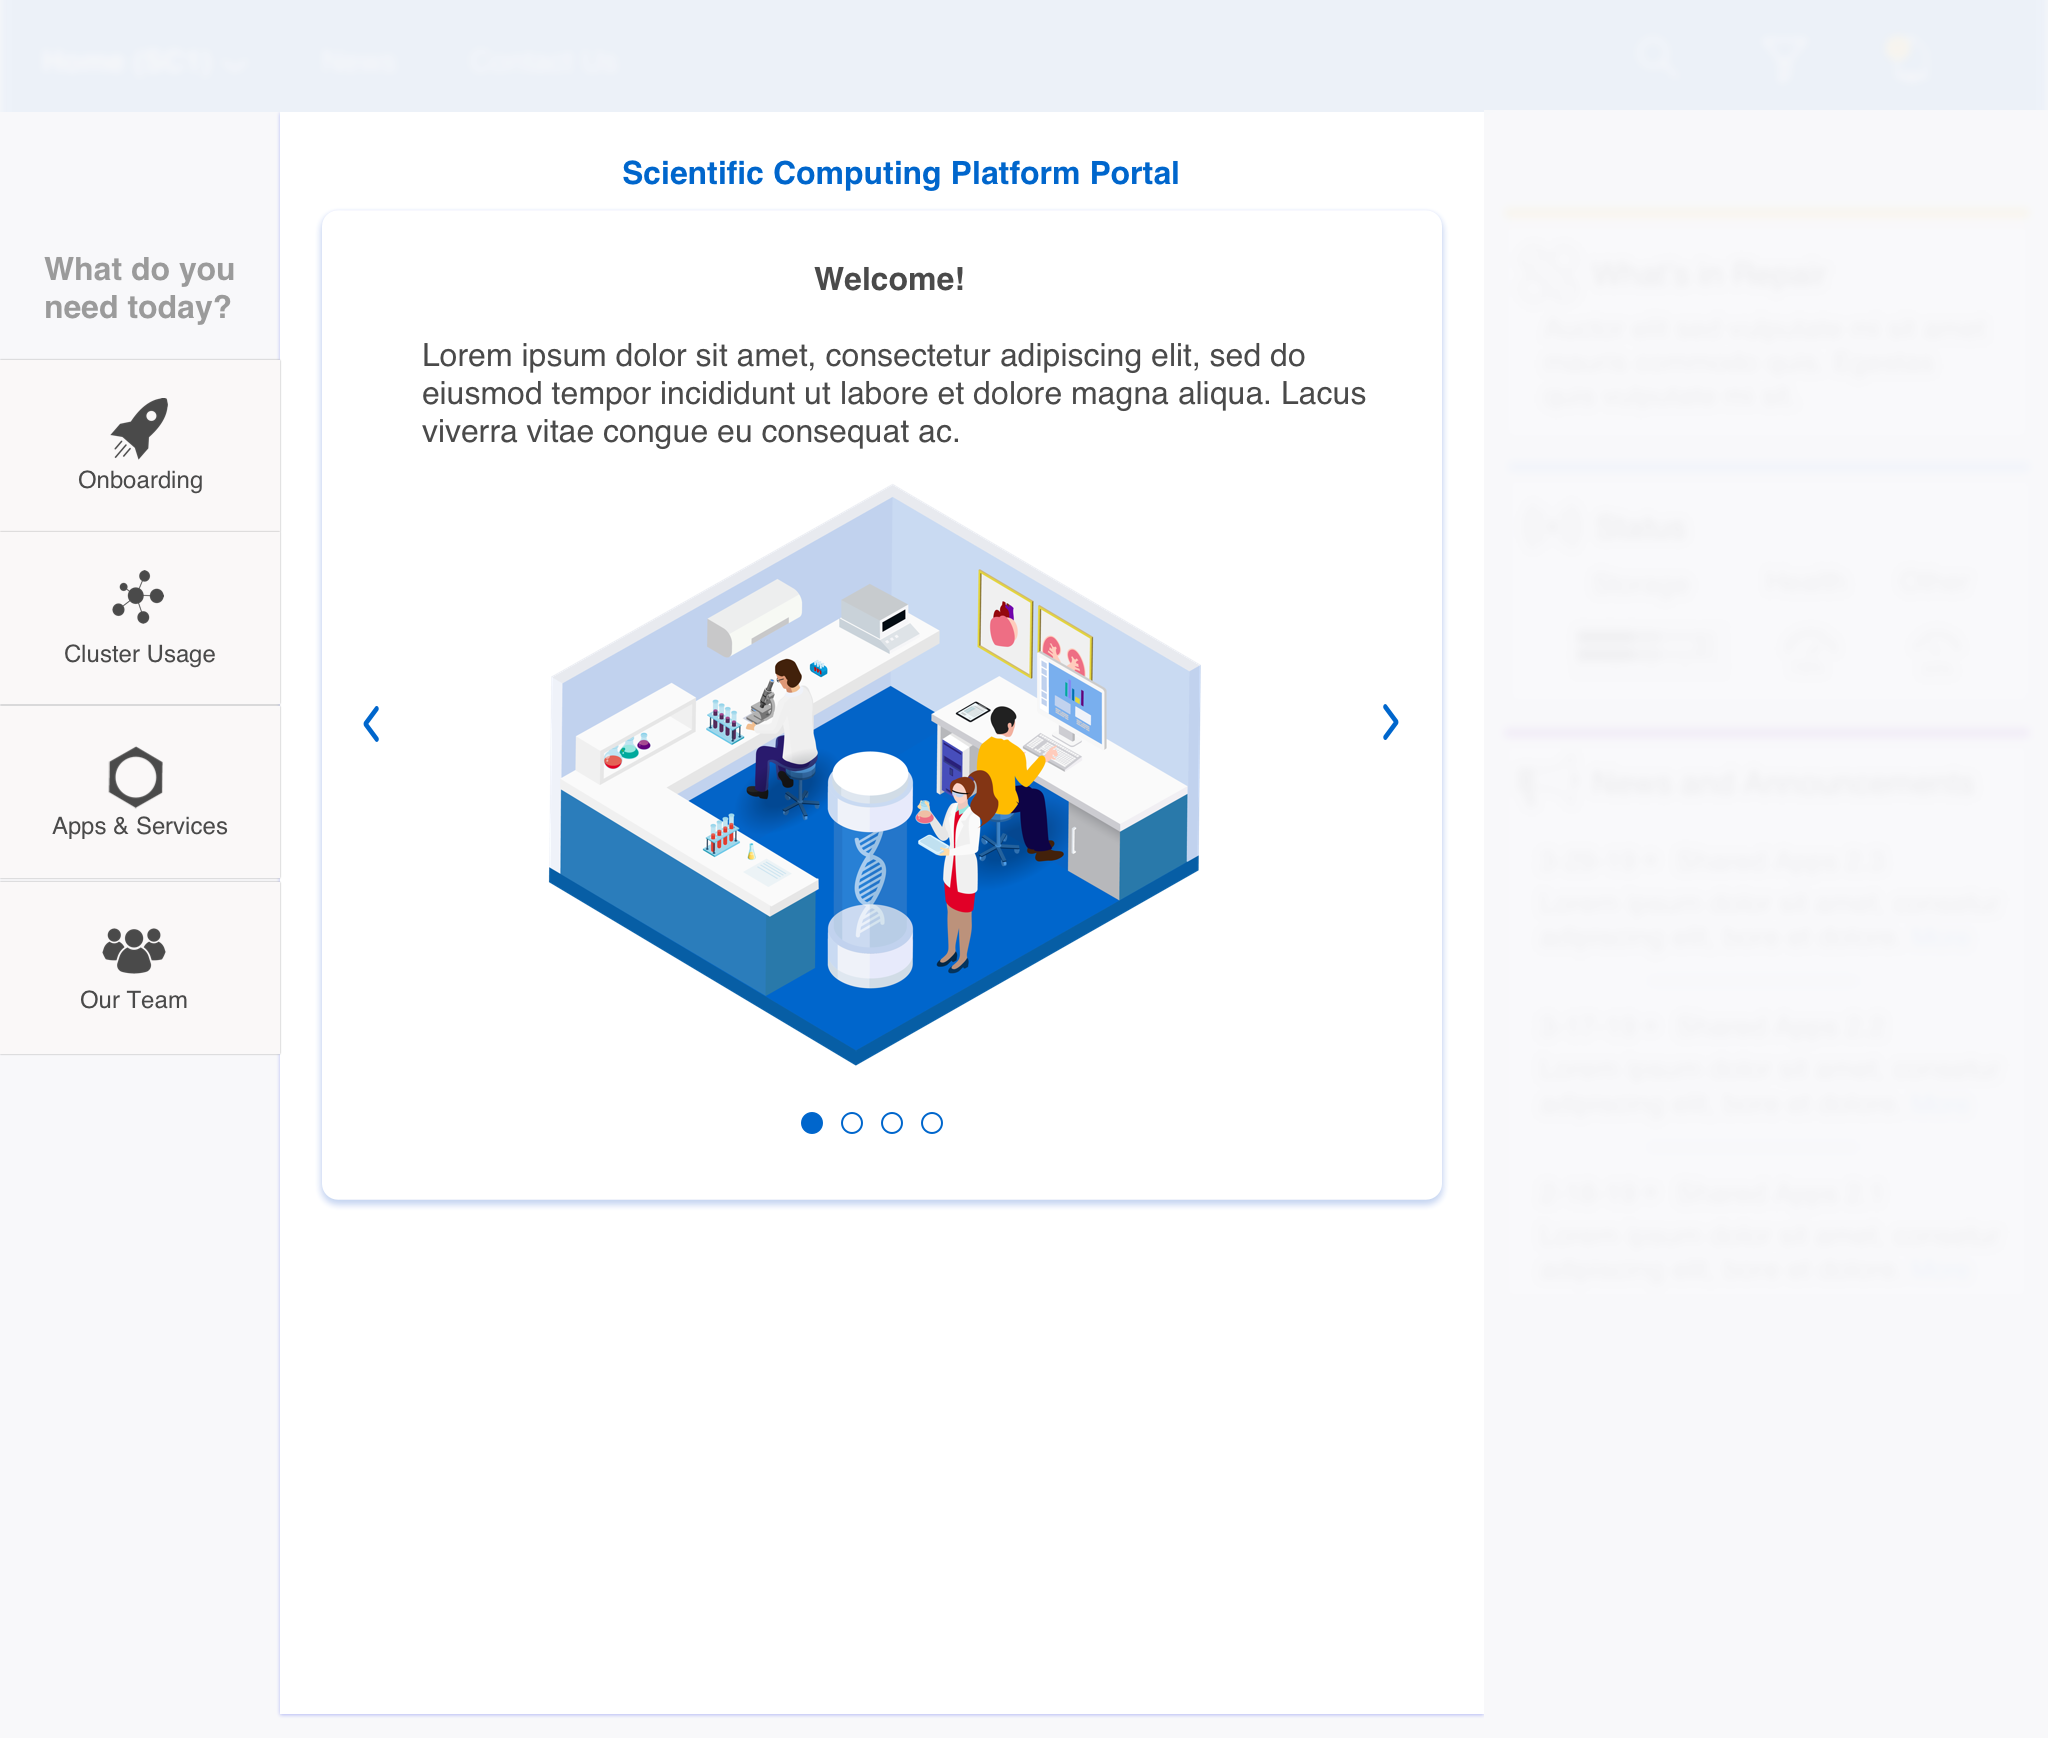
Task: Click the Scientific Computing Platform Portal title
Action: coord(900,173)
